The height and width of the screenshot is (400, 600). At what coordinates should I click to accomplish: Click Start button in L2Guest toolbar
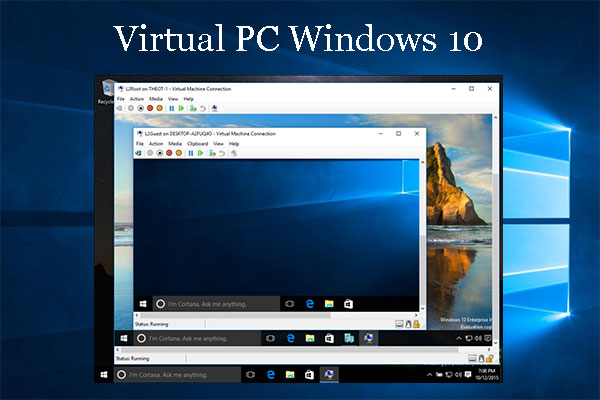(x=150, y=153)
